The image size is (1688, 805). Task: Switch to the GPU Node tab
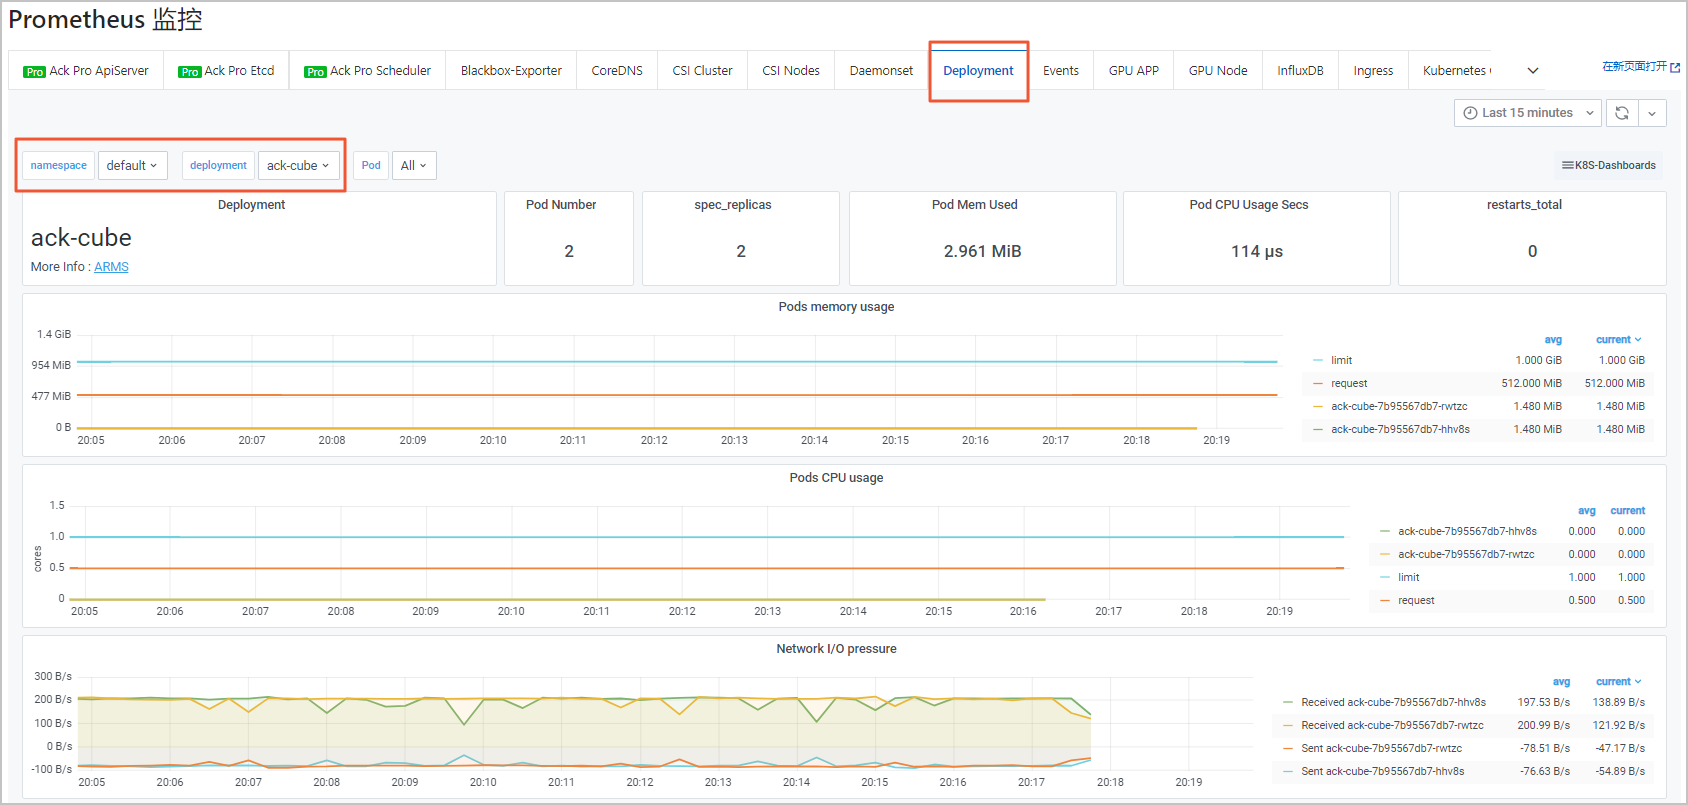pyautogui.click(x=1218, y=71)
